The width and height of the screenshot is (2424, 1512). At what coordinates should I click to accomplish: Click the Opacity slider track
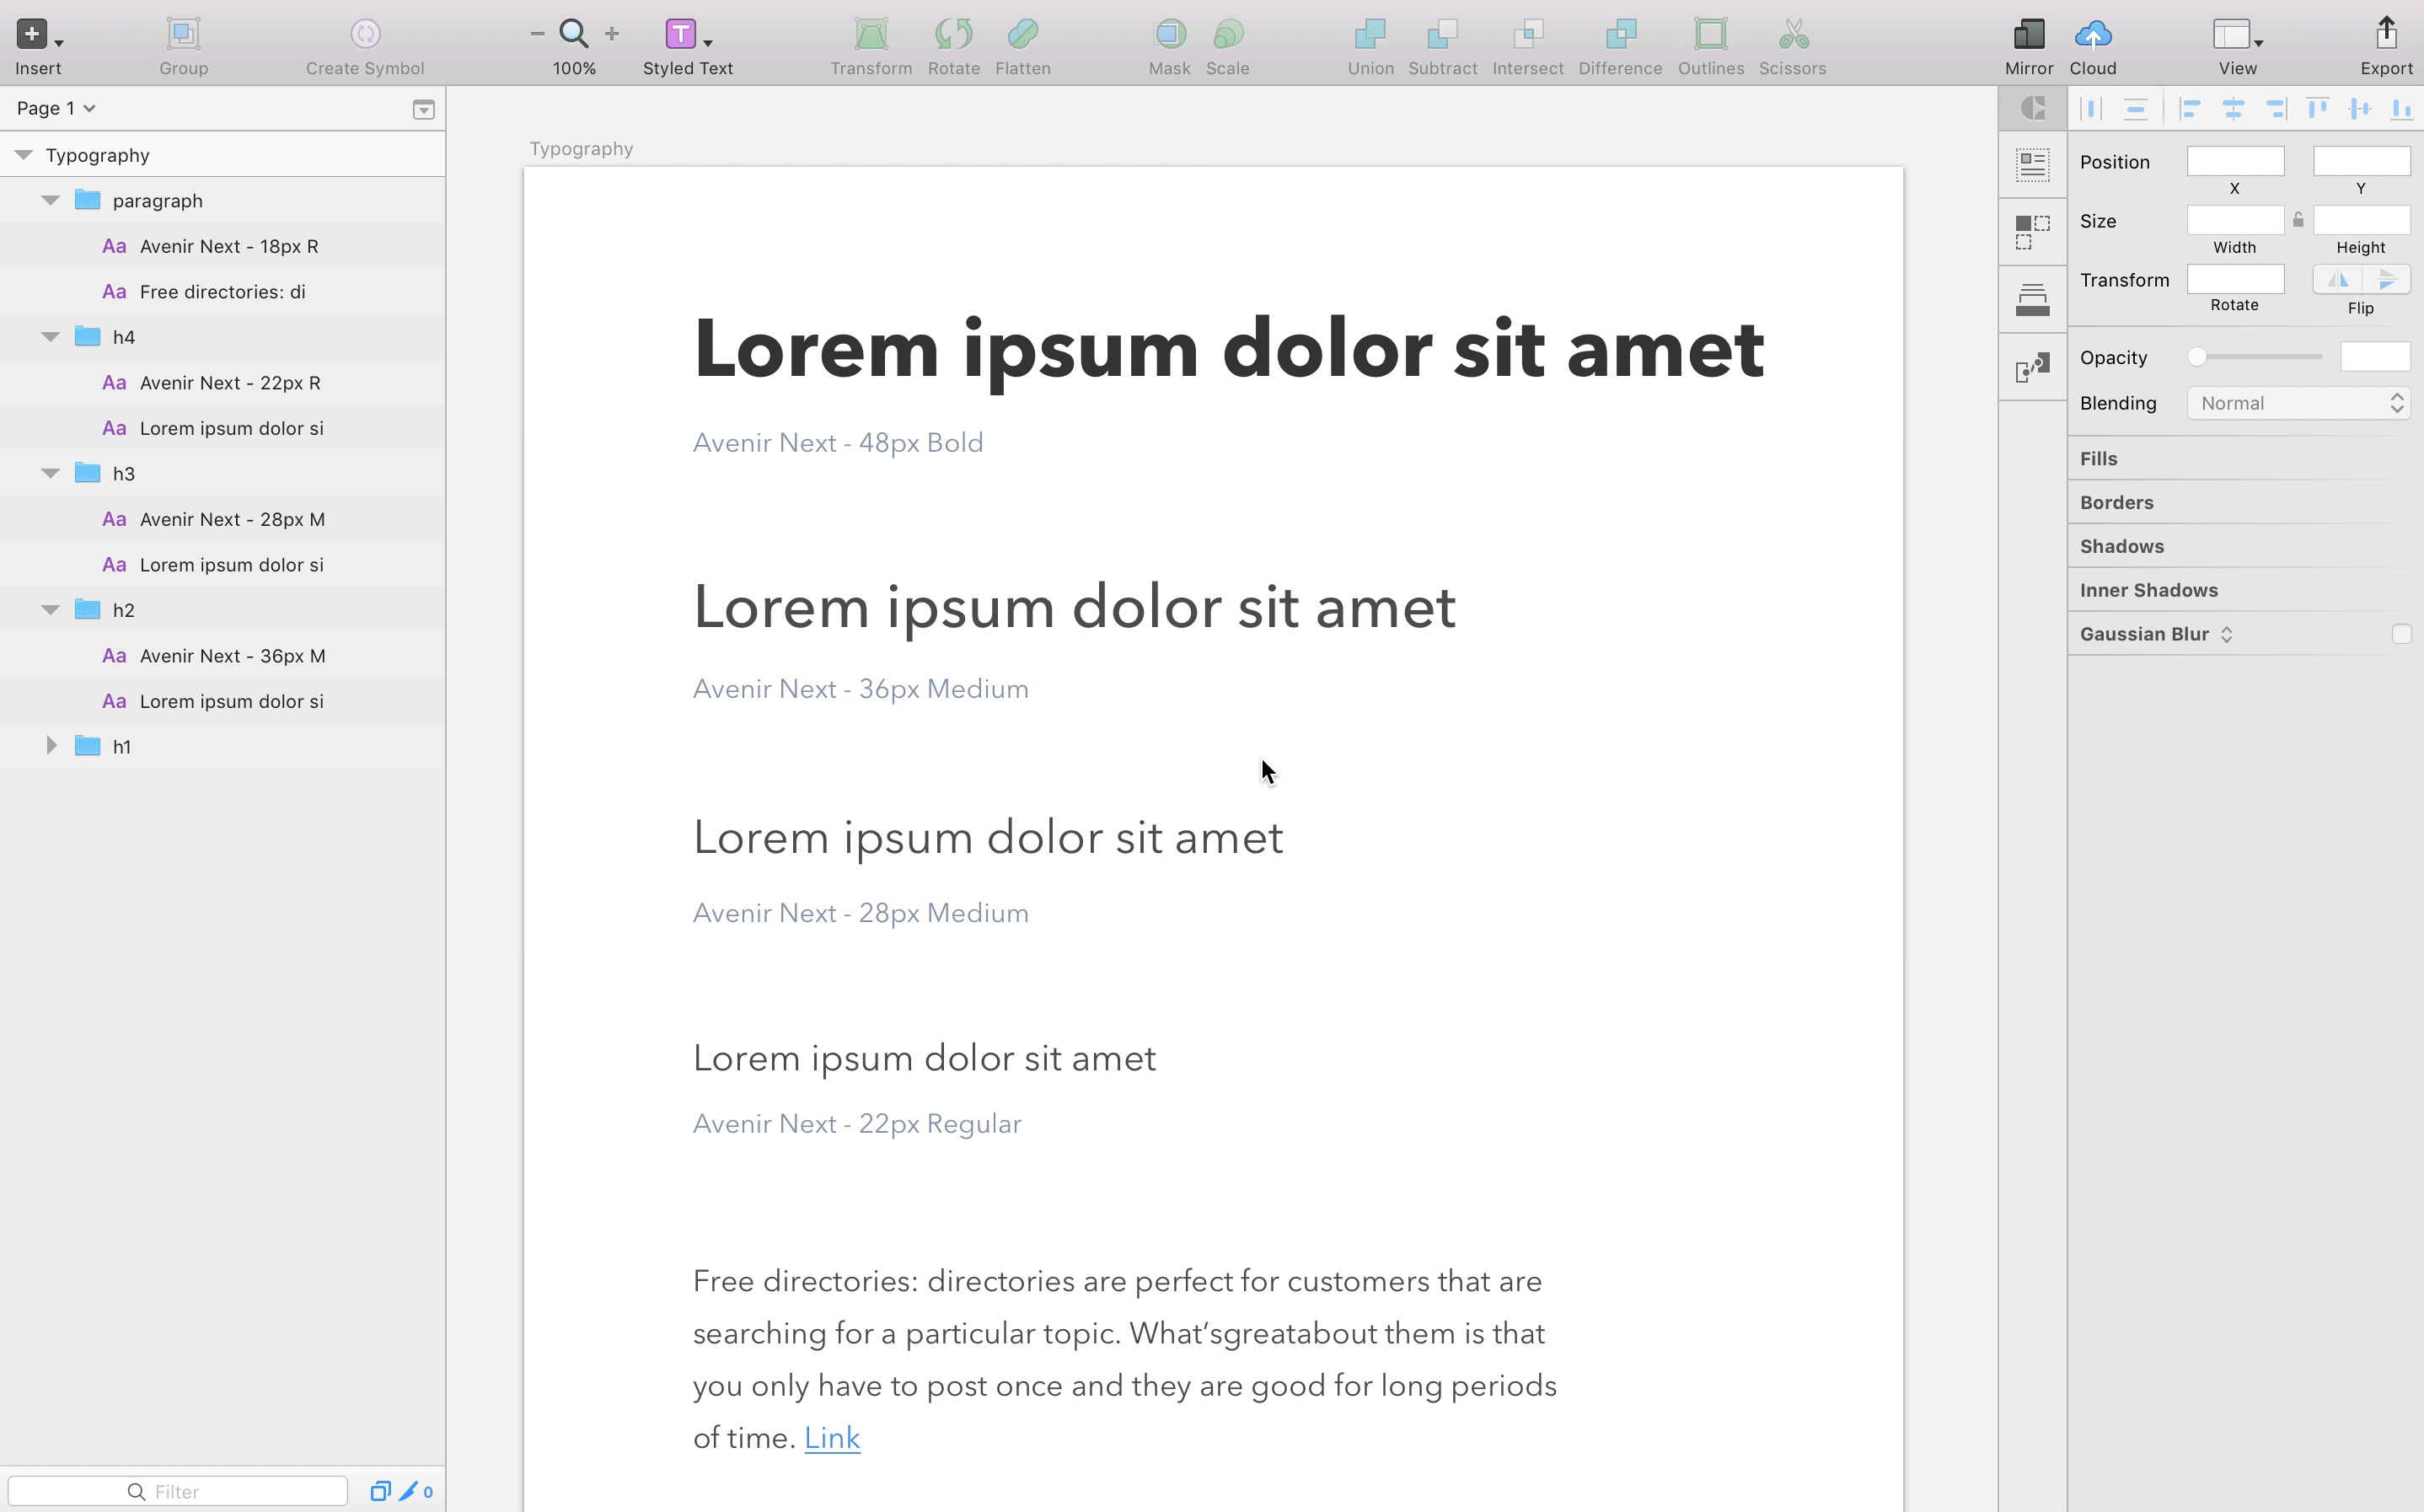click(2259, 357)
